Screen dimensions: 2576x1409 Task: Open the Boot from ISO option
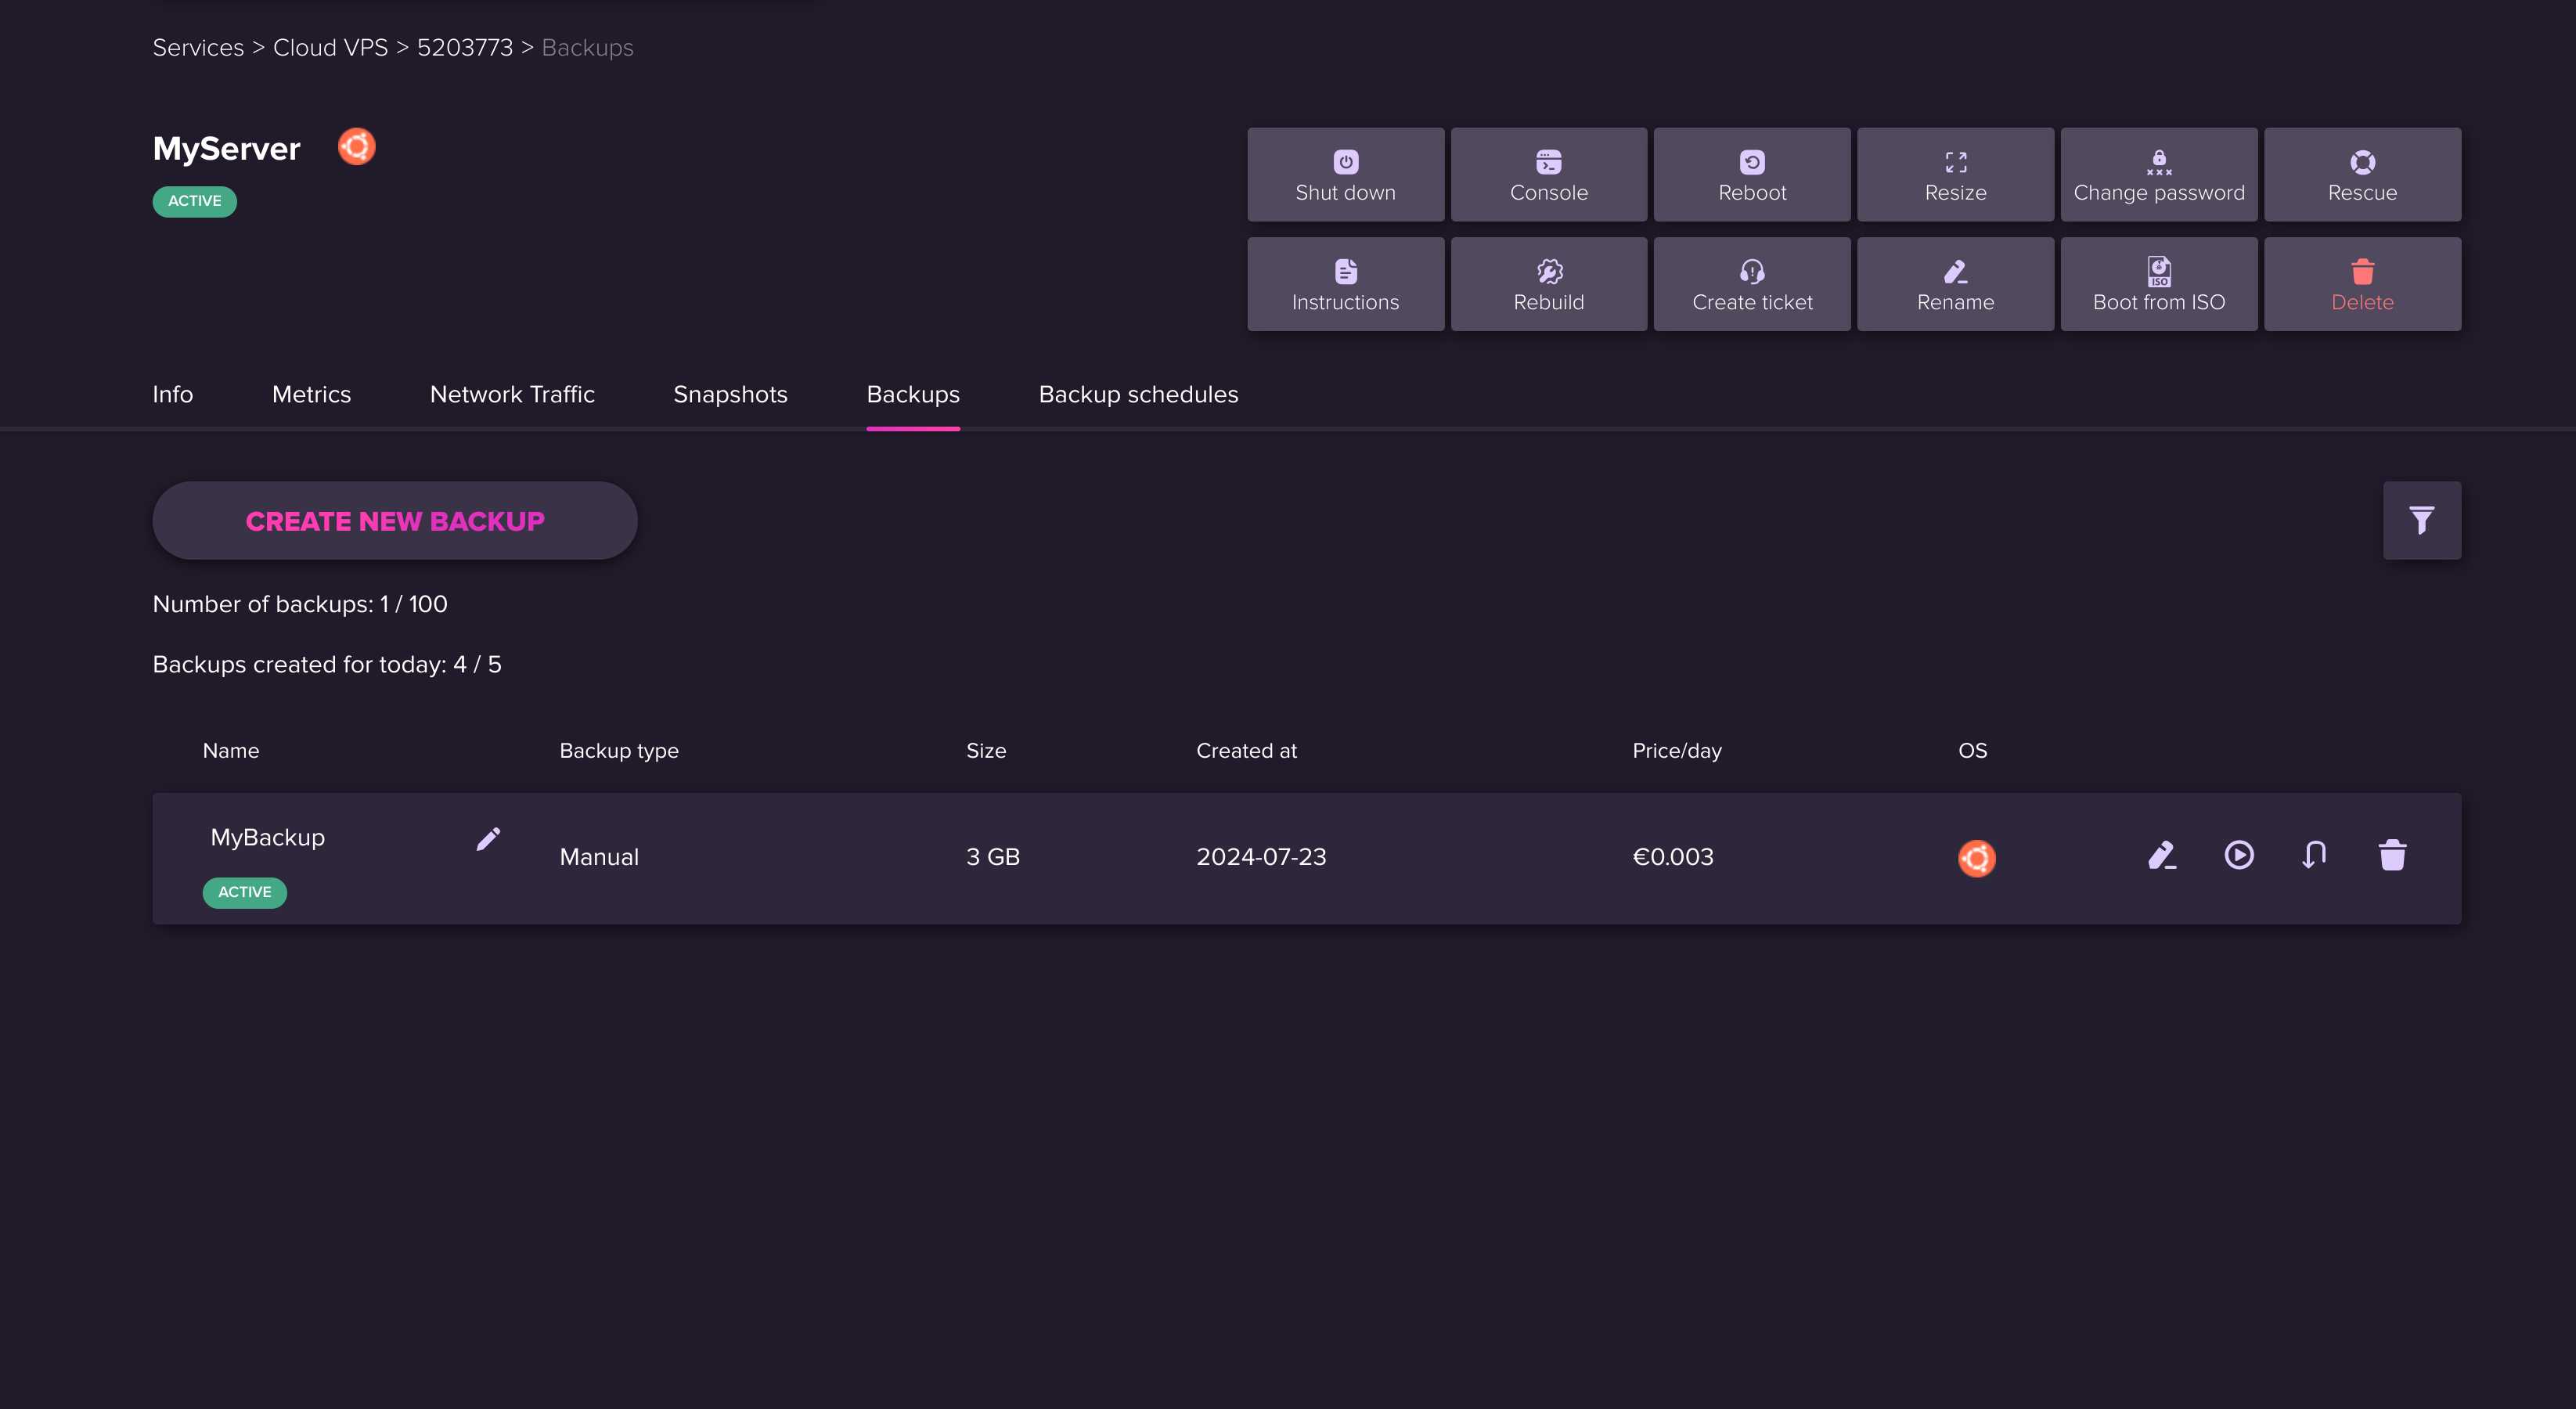[x=2160, y=283]
